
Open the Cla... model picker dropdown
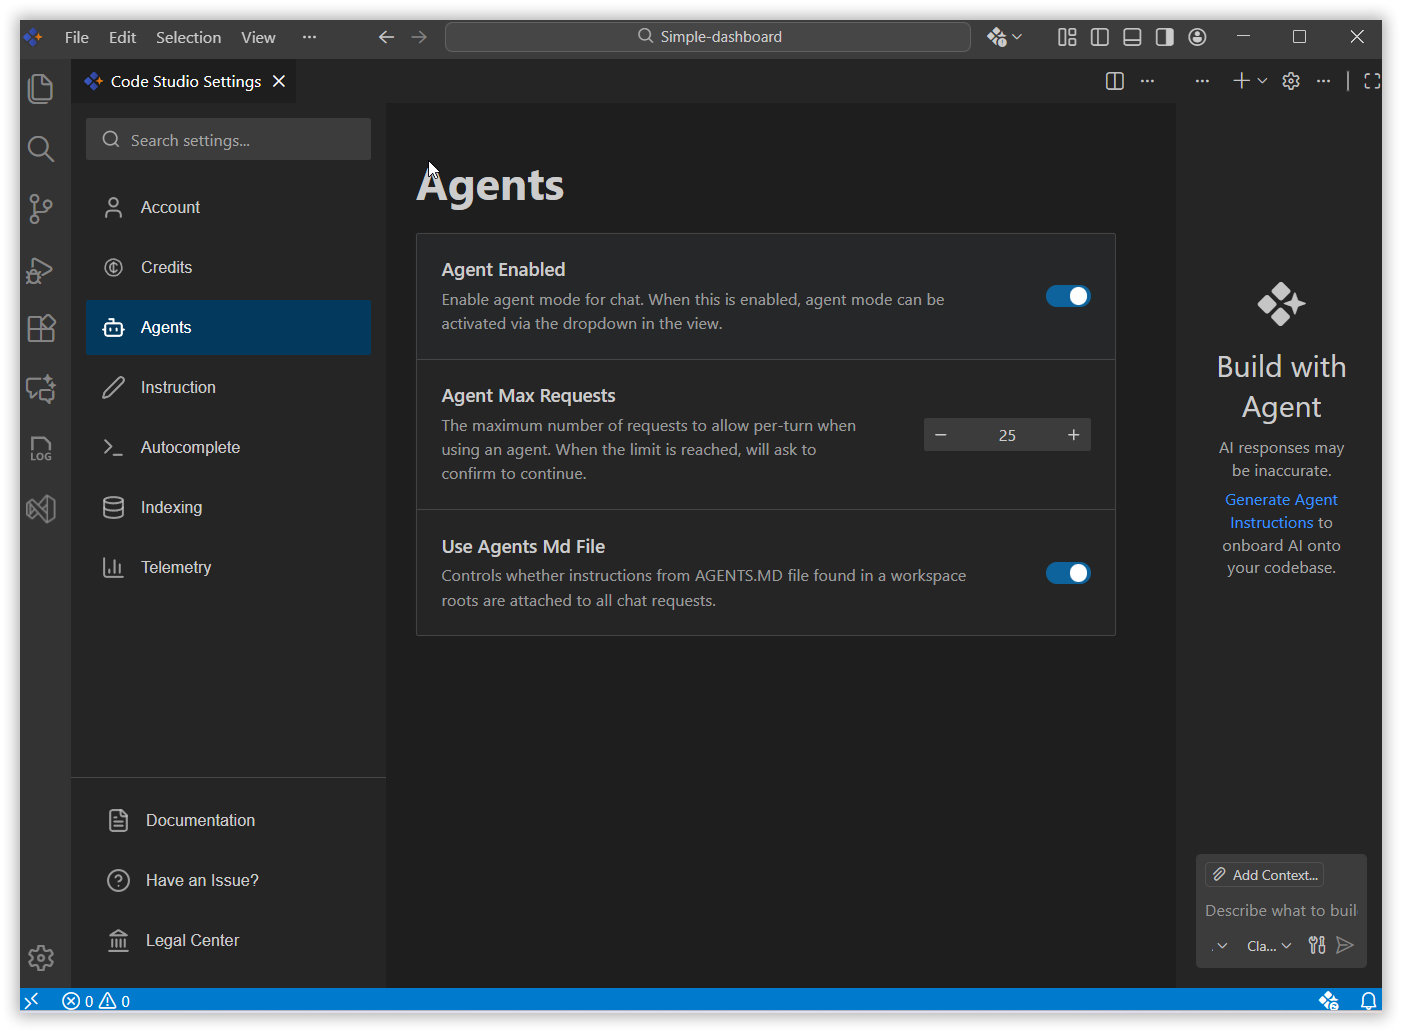point(1269,946)
